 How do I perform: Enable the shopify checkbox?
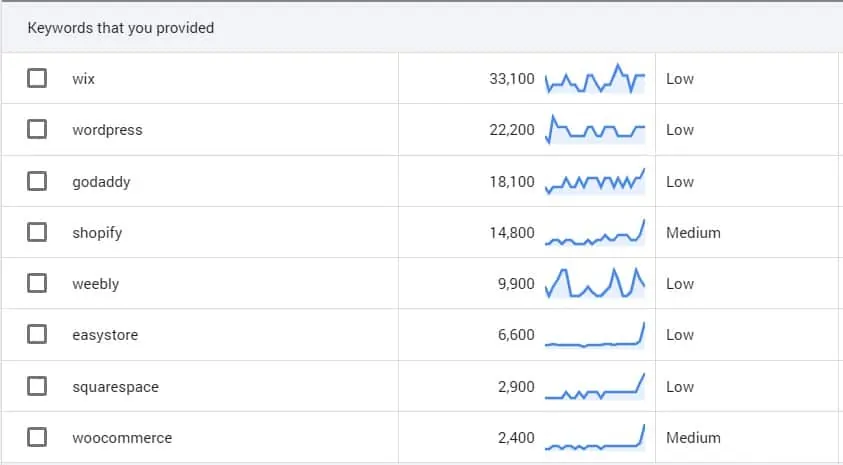[37, 232]
